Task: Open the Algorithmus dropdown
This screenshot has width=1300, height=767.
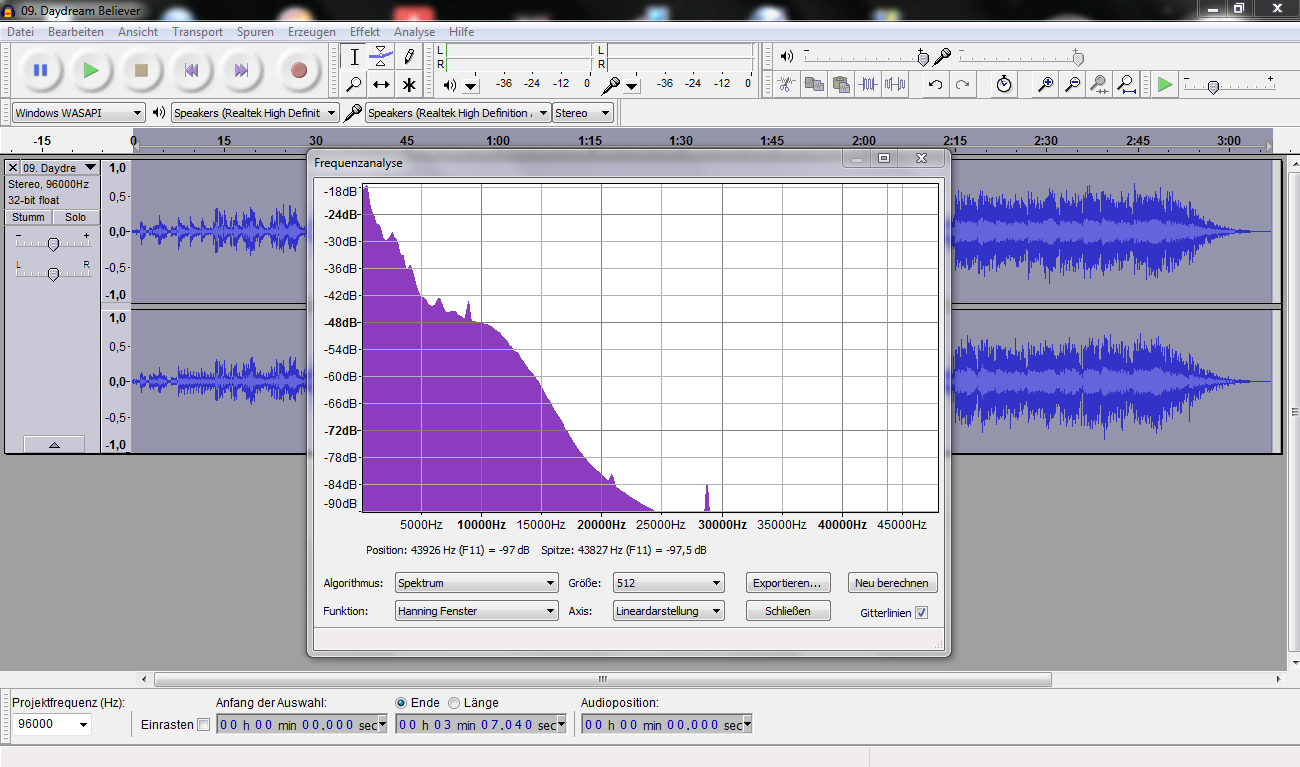Action: pyautogui.click(x=476, y=583)
